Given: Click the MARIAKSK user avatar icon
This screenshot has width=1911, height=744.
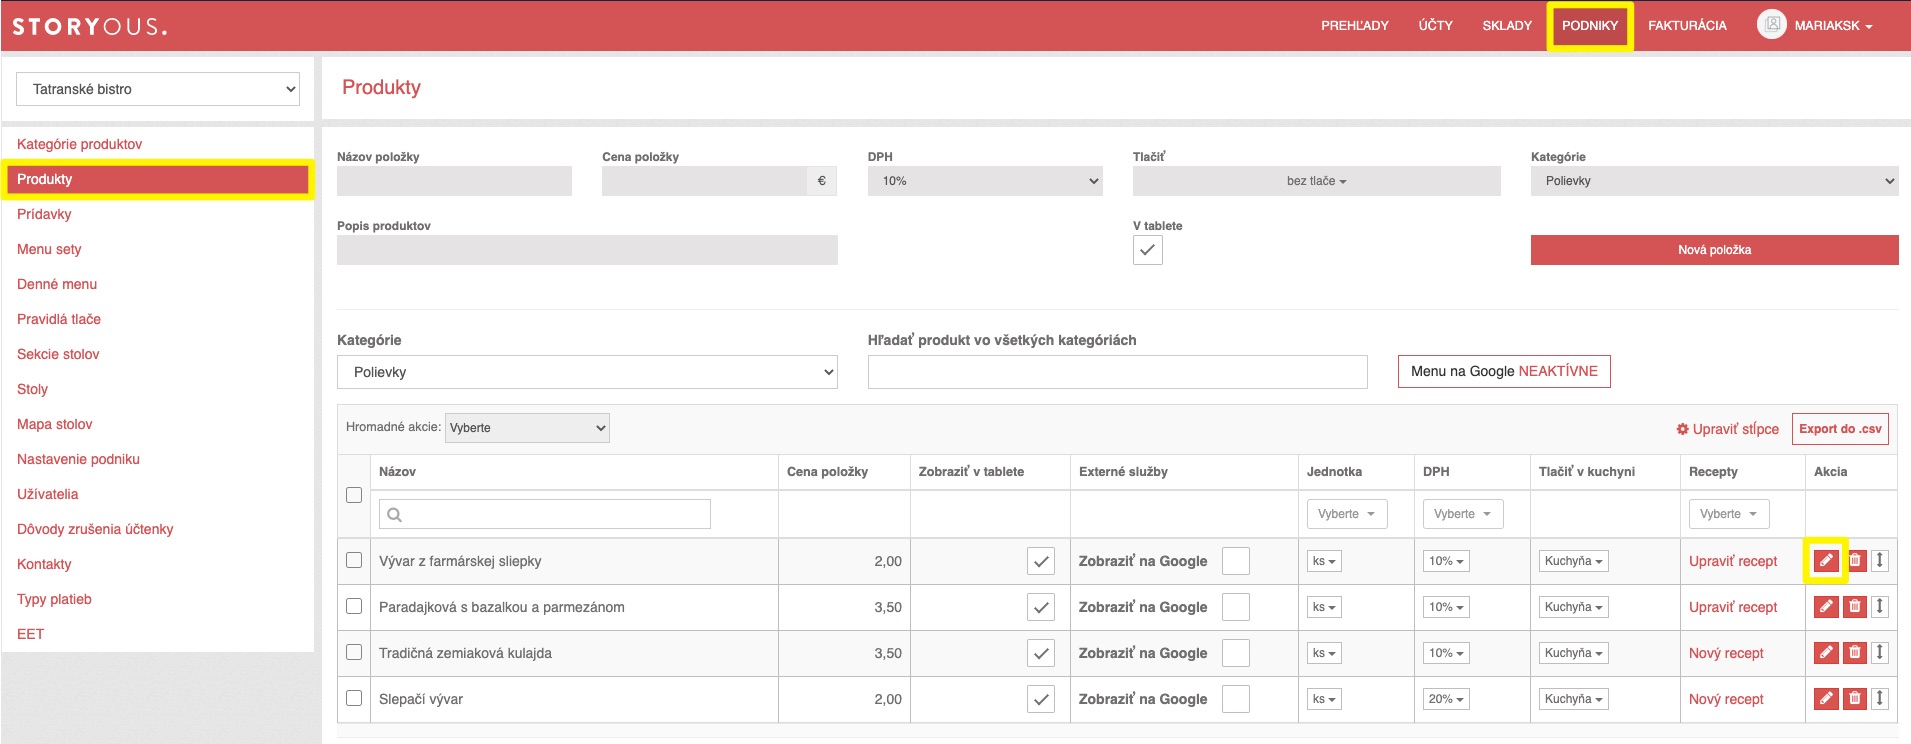Looking at the screenshot, I should click(x=1772, y=25).
